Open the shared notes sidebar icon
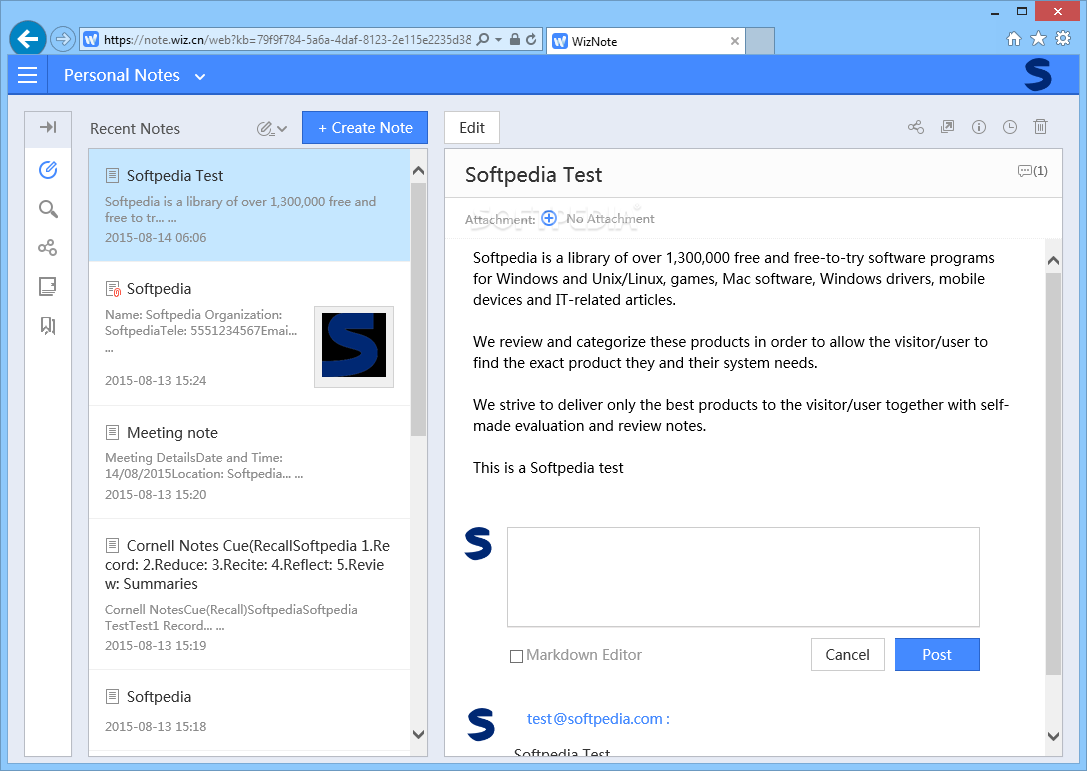The width and height of the screenshot is (1087, 771). pos(48,248)
